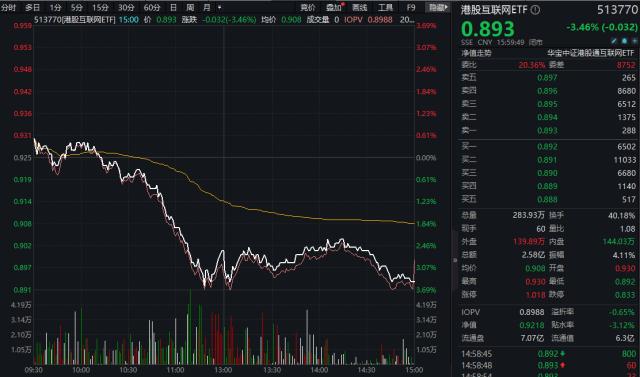Click 卖三 price 0.895
Viewport: 640px width, 377px height.
click(x=547, y=104)
